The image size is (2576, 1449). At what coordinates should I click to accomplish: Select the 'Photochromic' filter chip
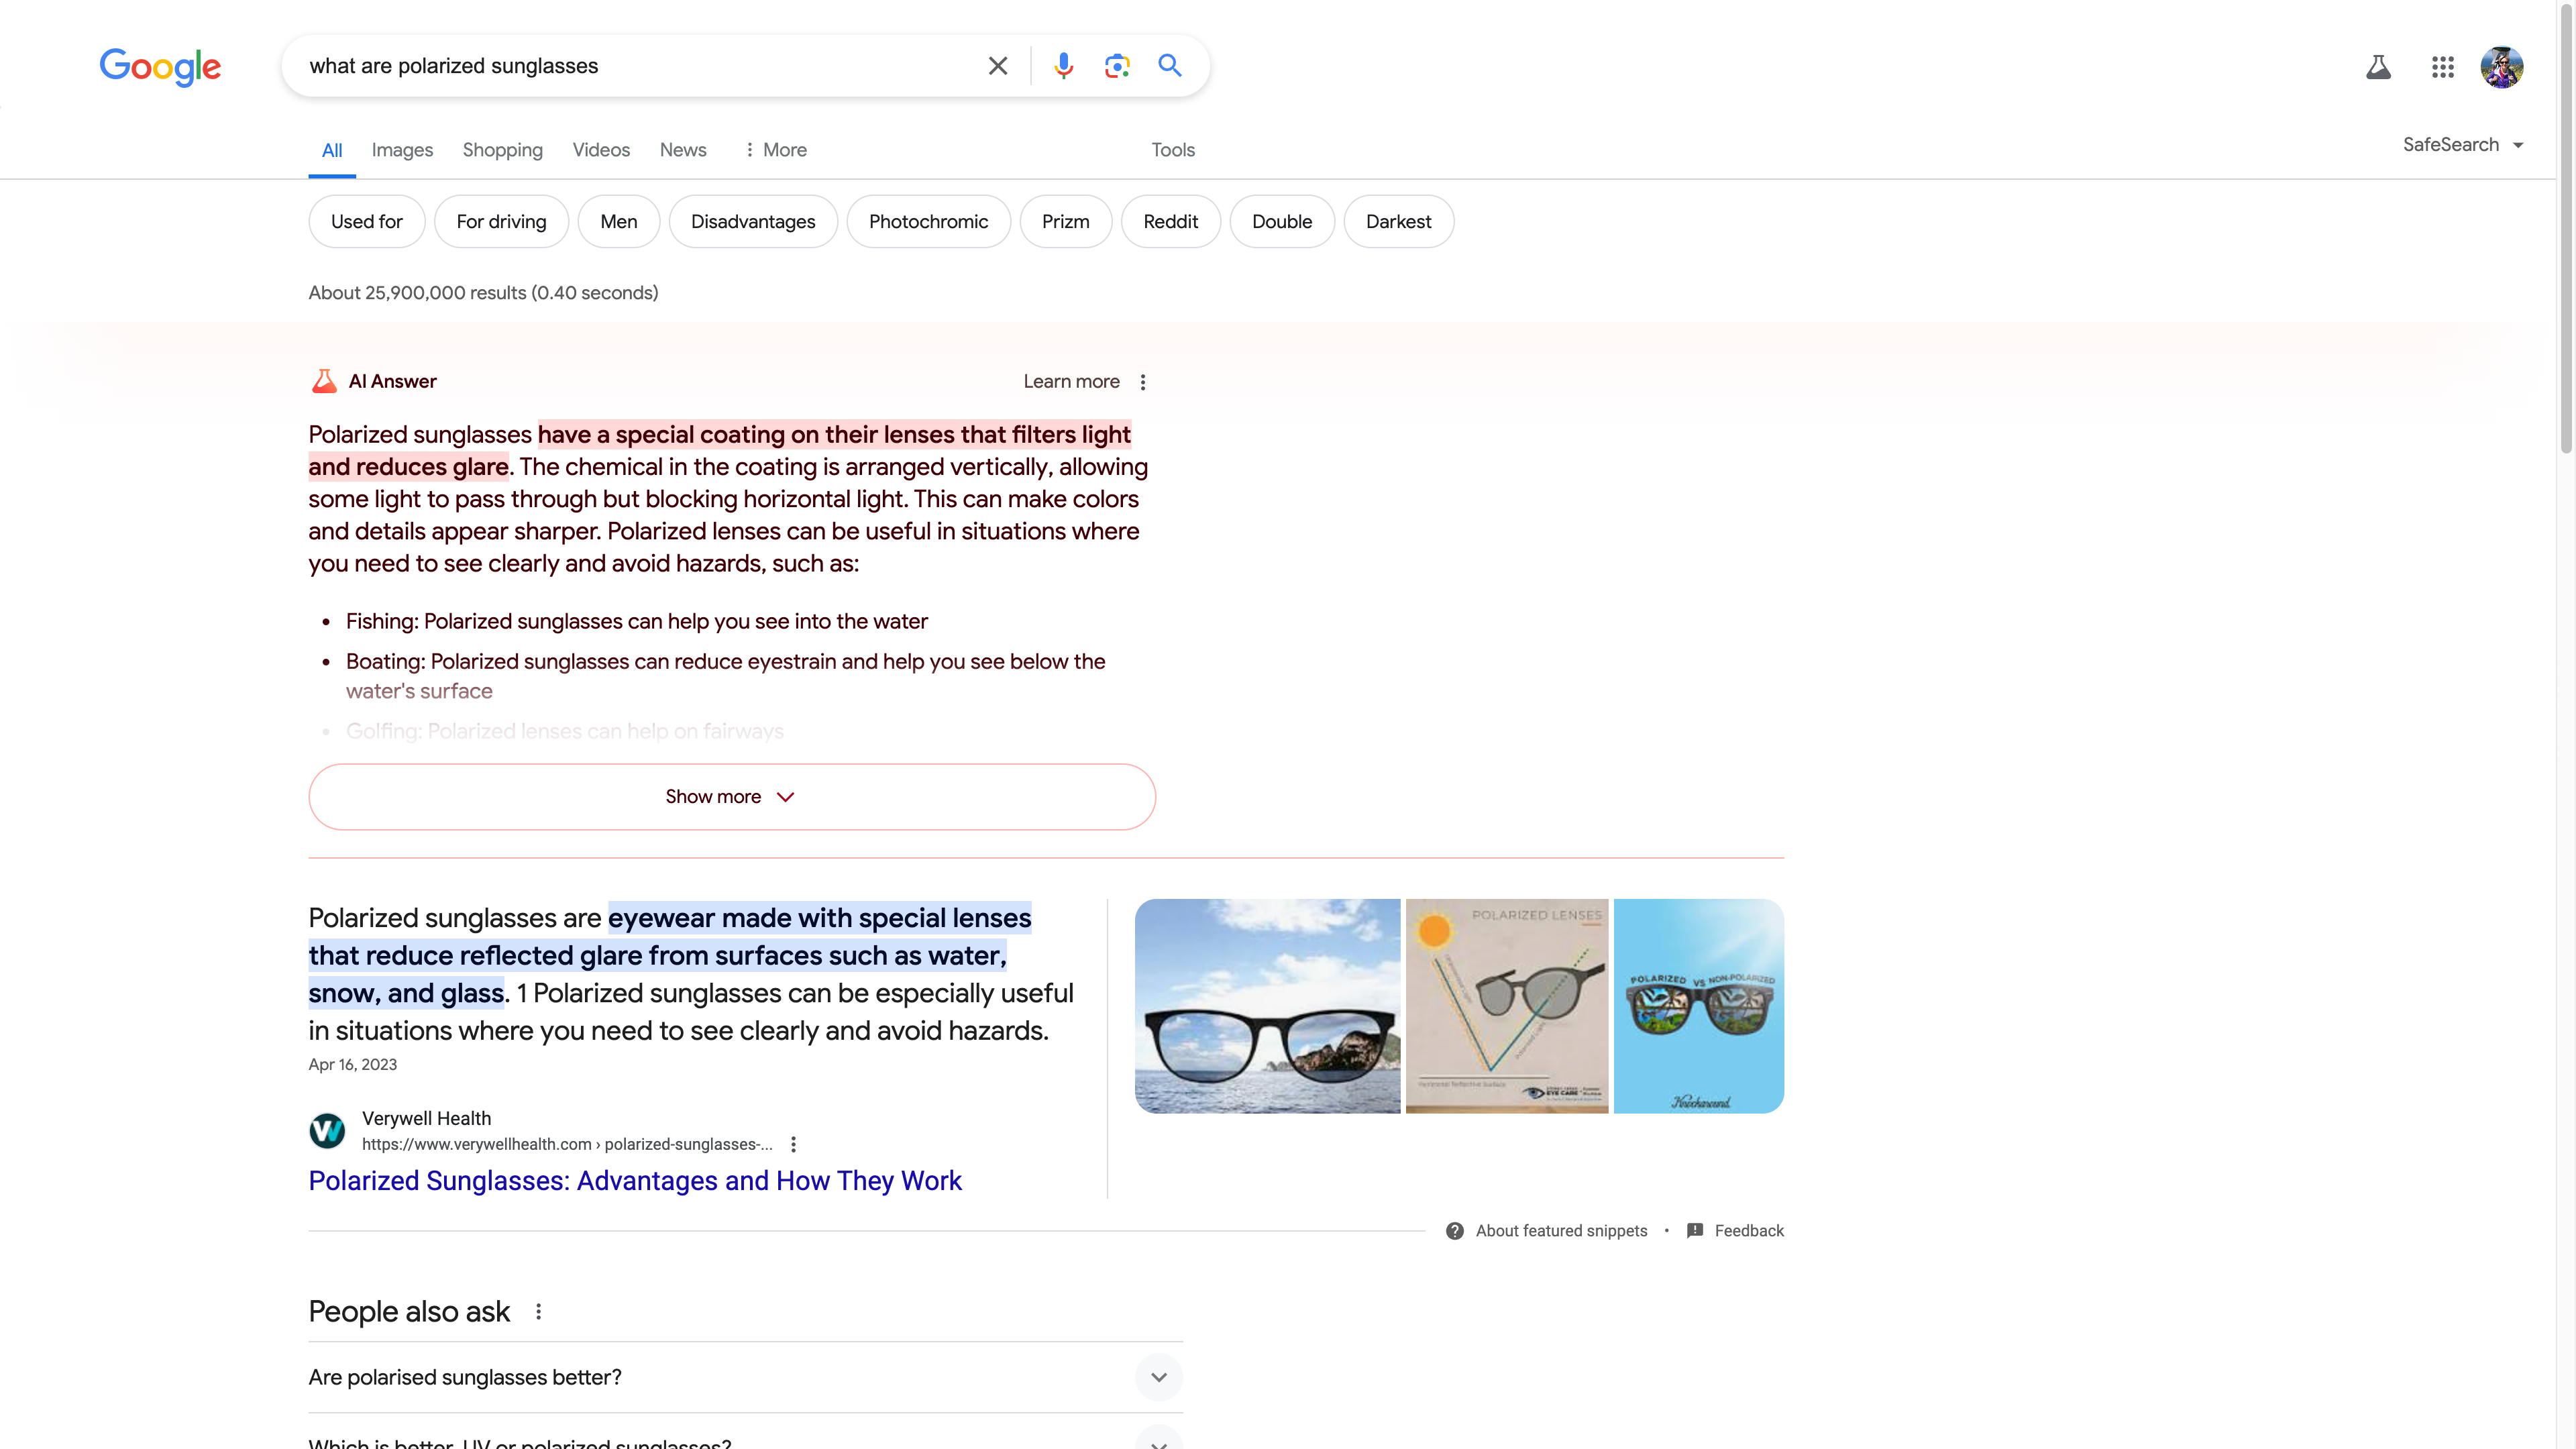[928, 221]
